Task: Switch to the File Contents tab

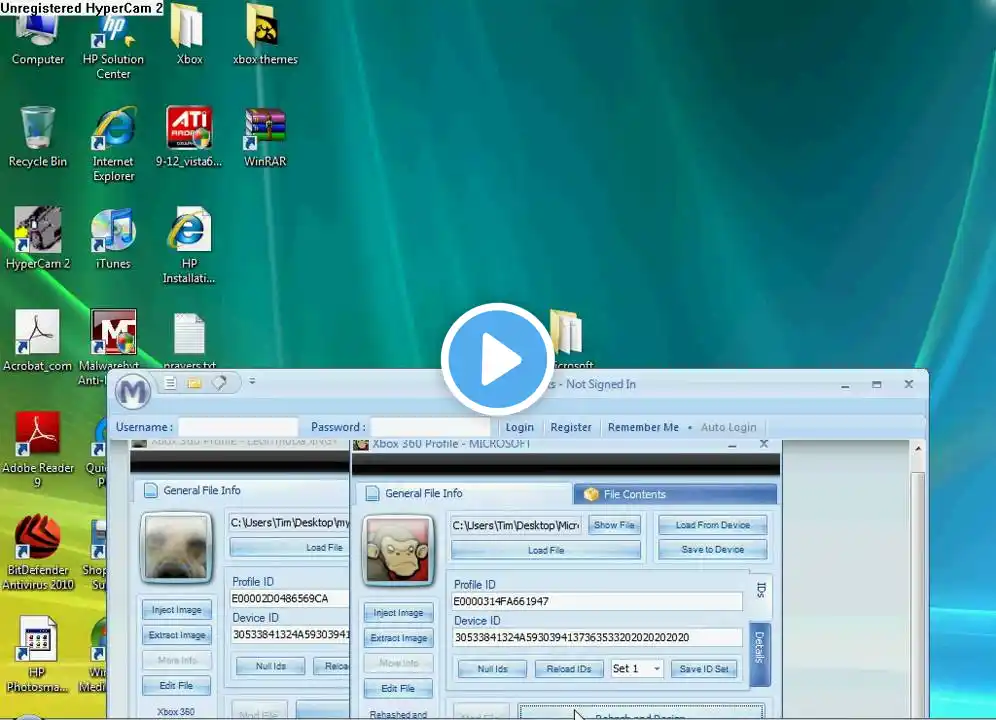Action: click(x=675, y=494)
